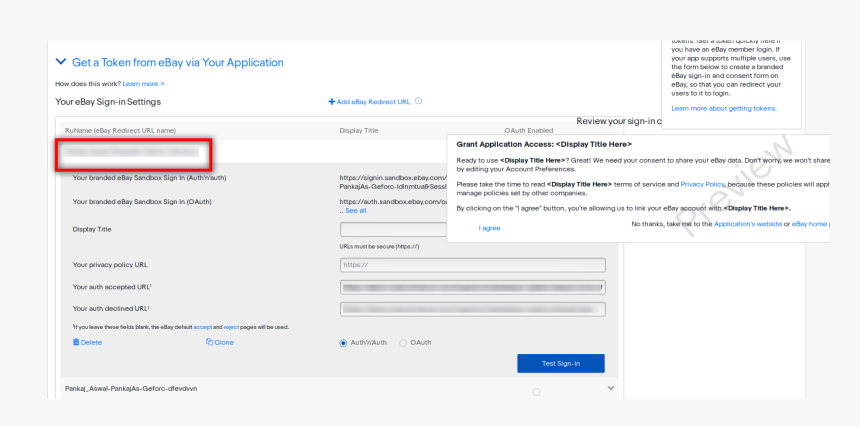
Task: Expand the Pankaj_Aswal-PankajAs-Geforc-dfevdvvn row chevron
Action: (611, 388)
